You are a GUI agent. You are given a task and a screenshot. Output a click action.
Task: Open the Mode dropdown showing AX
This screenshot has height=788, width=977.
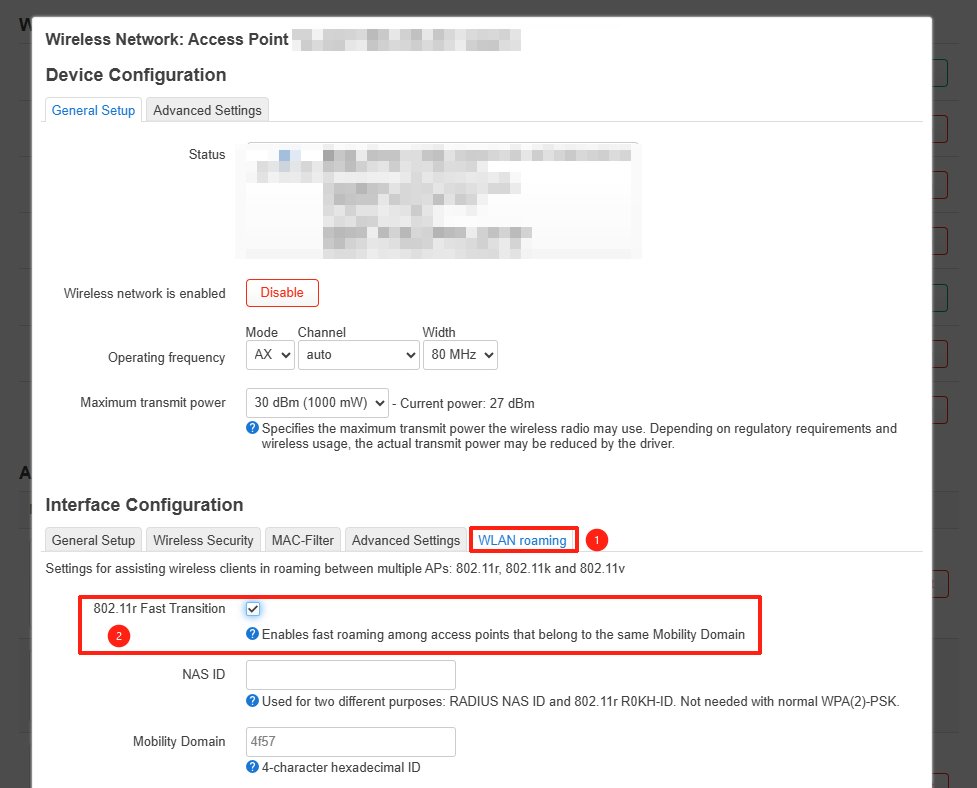pos(270,355)
